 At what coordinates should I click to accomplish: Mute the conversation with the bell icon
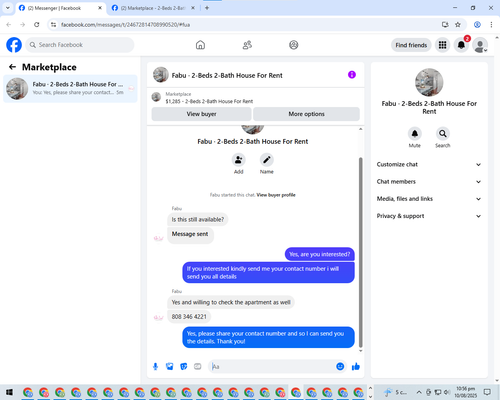pos(415,134)
